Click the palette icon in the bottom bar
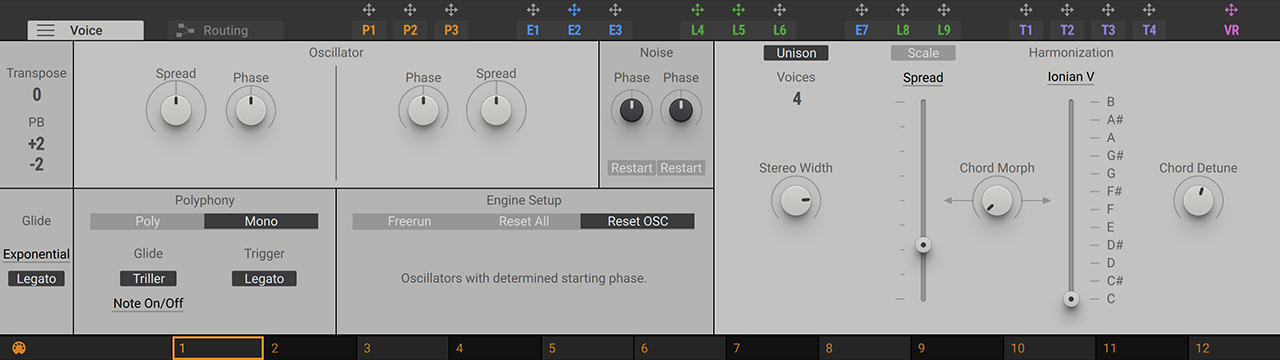The height and width of the screenshot is (360, 1280). pos(18,349)
